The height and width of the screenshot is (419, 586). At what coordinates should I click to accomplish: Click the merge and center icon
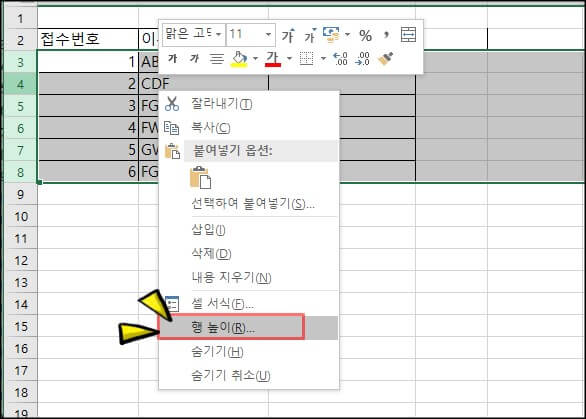[x=408, y=35]
